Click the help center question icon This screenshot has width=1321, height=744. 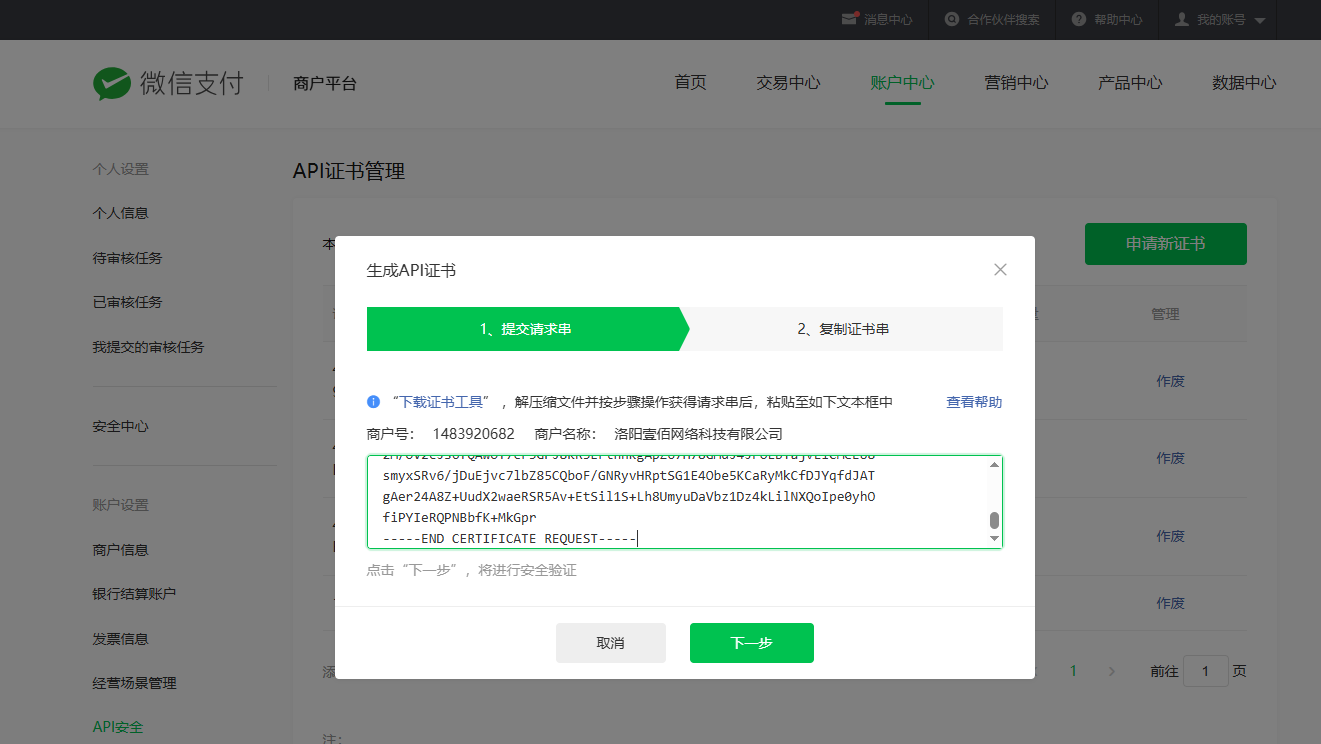[1079, 19]
